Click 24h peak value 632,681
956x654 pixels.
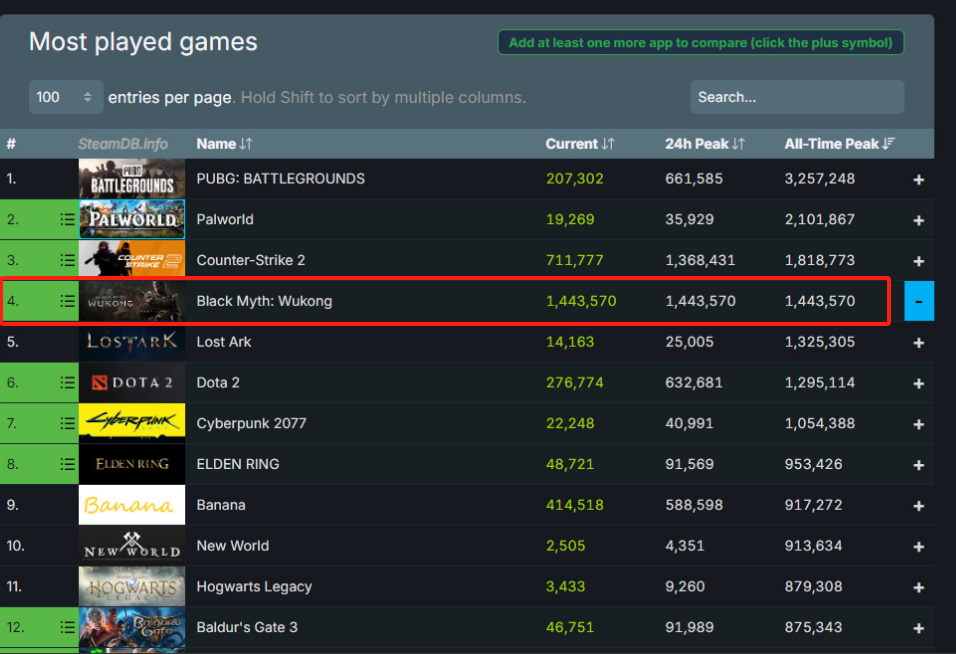[x=694, y=383]
